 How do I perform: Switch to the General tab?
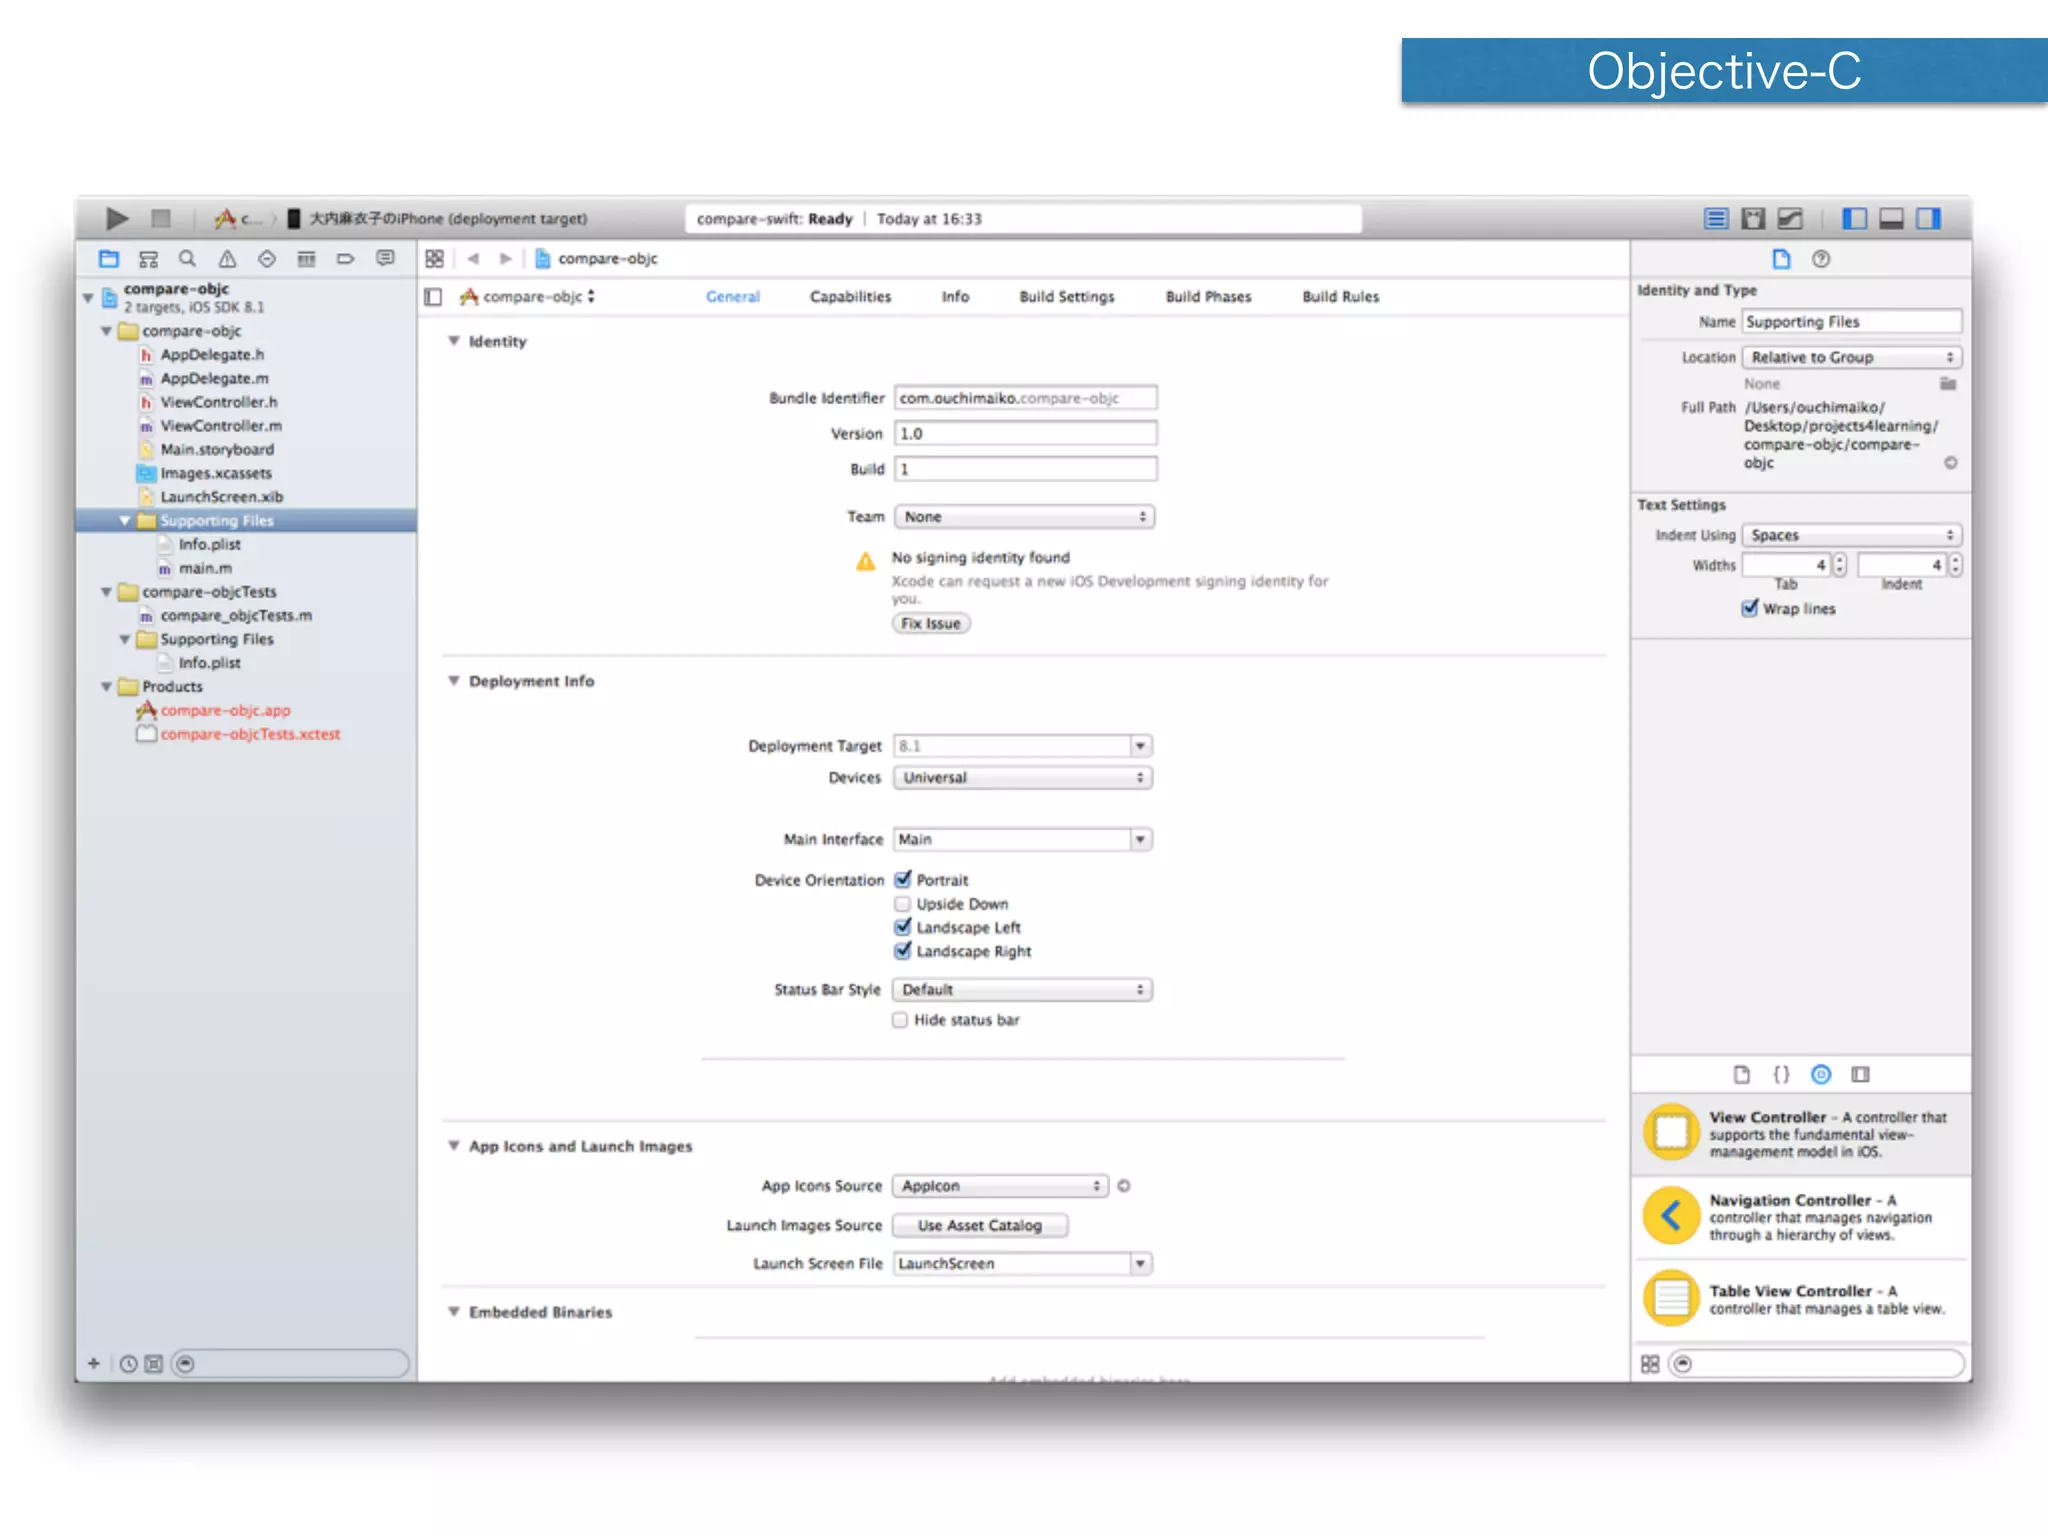733,297
